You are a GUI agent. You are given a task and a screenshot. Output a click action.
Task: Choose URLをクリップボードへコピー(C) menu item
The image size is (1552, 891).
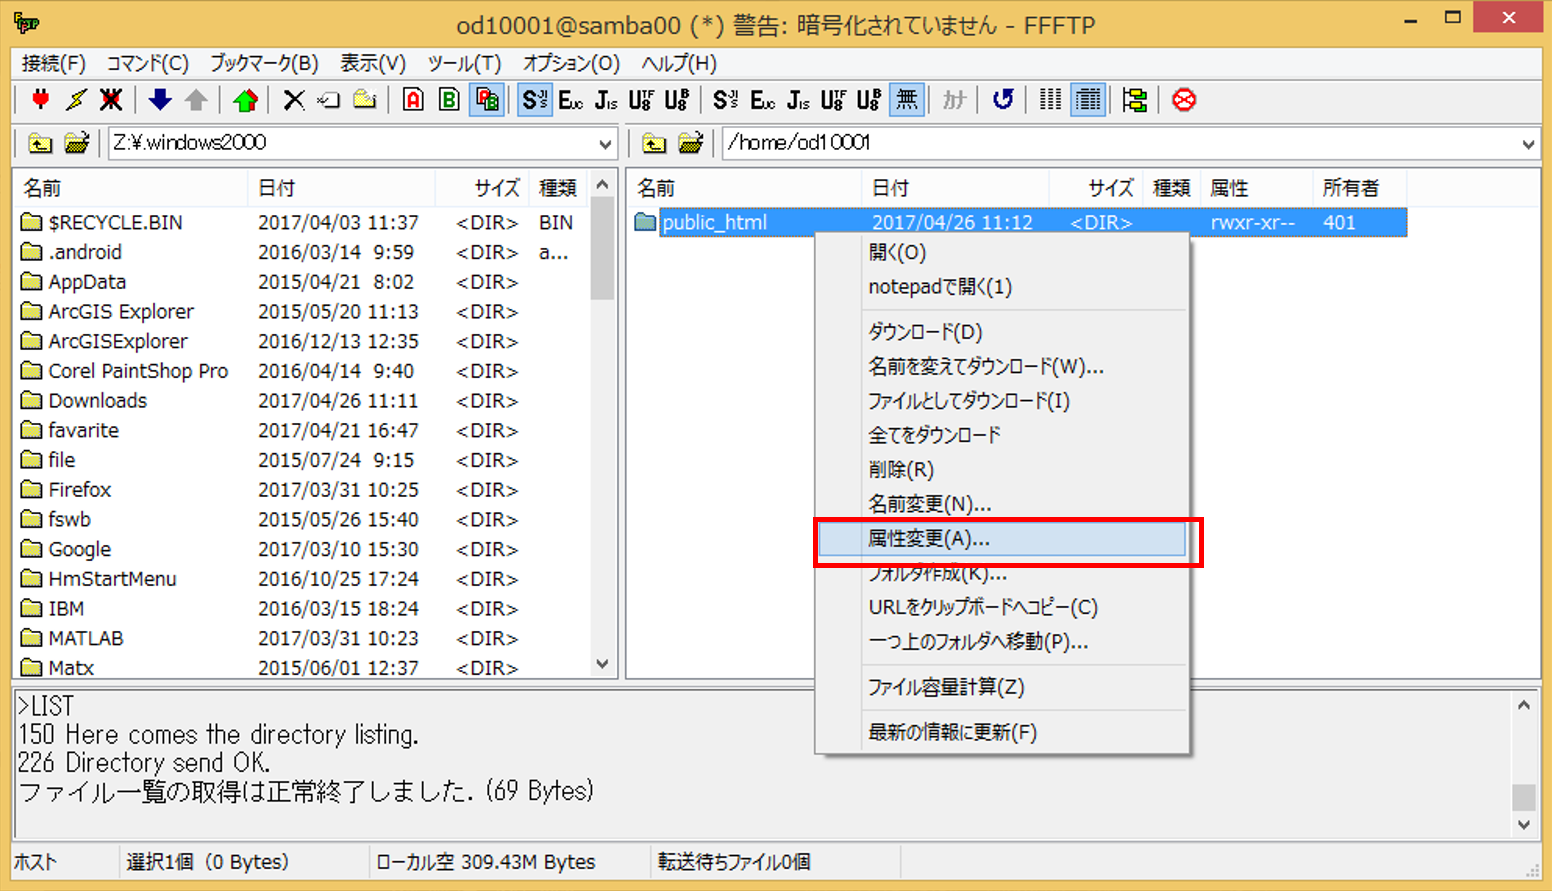[x=1002, y=608]
